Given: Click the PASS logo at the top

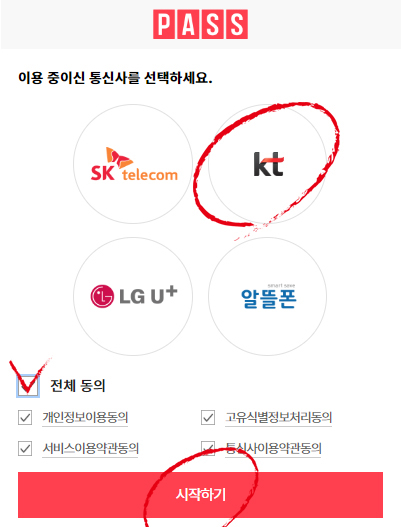Looking at the screenshot, I should click(201, 24).
